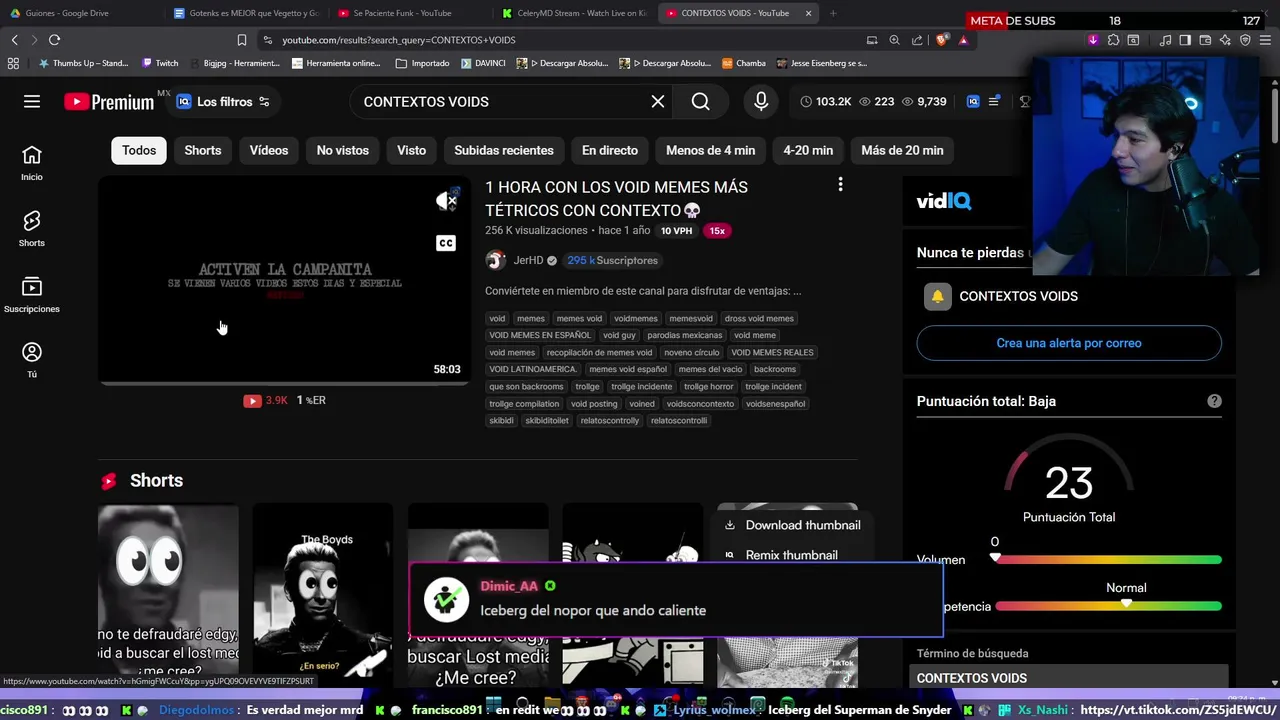Open the Tú profile section
The image size is (1280, 720).
tap(32, 360)
